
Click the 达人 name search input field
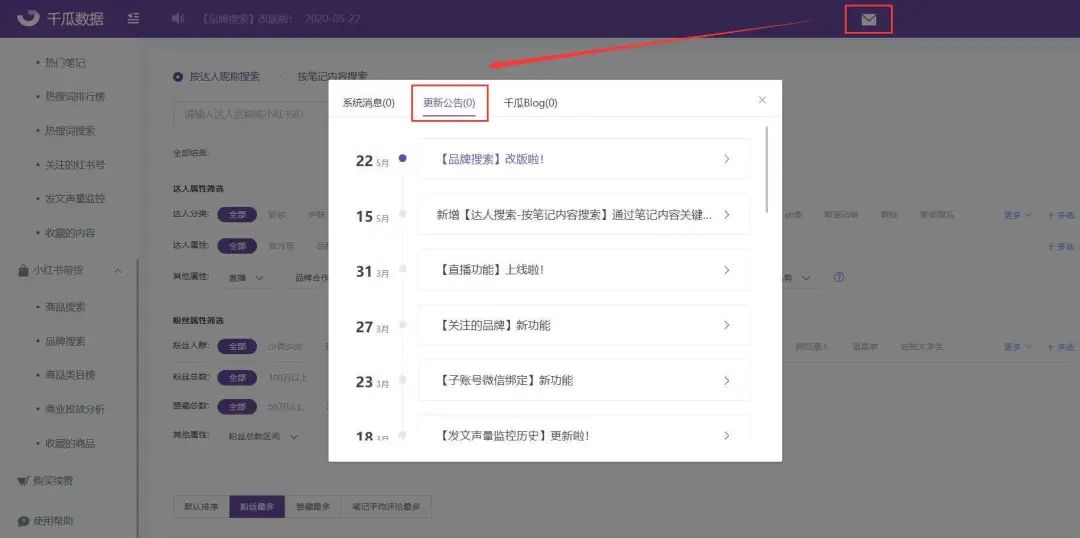coord(251,114)
